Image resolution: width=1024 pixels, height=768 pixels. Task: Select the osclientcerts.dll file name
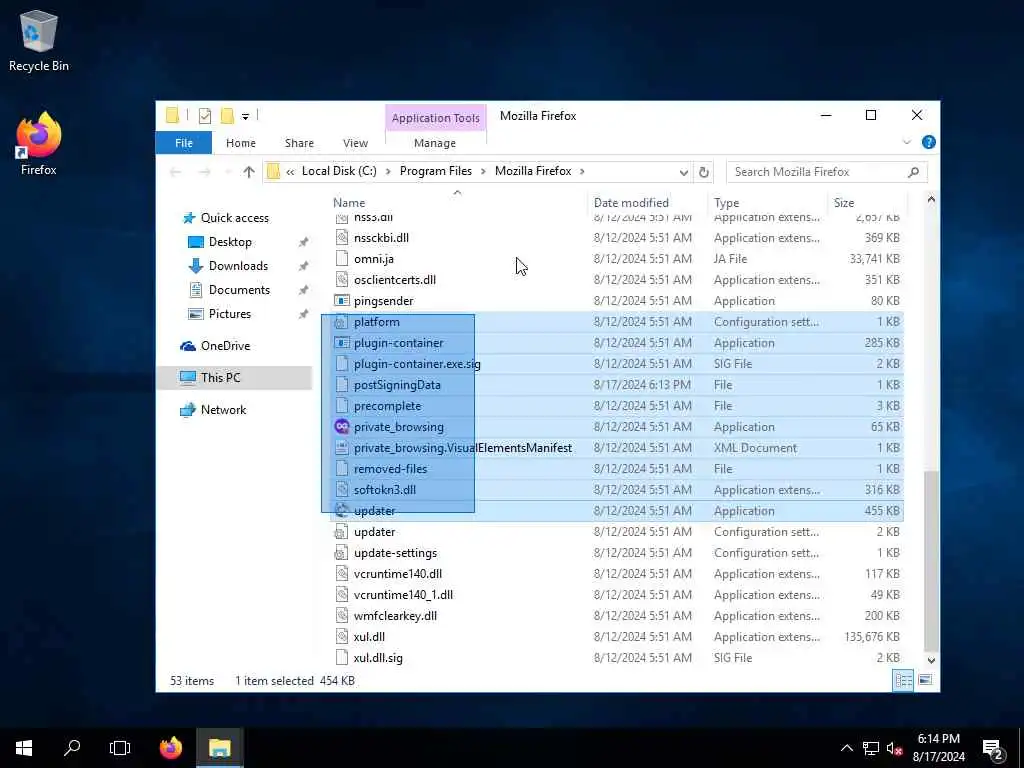(394, 280)
